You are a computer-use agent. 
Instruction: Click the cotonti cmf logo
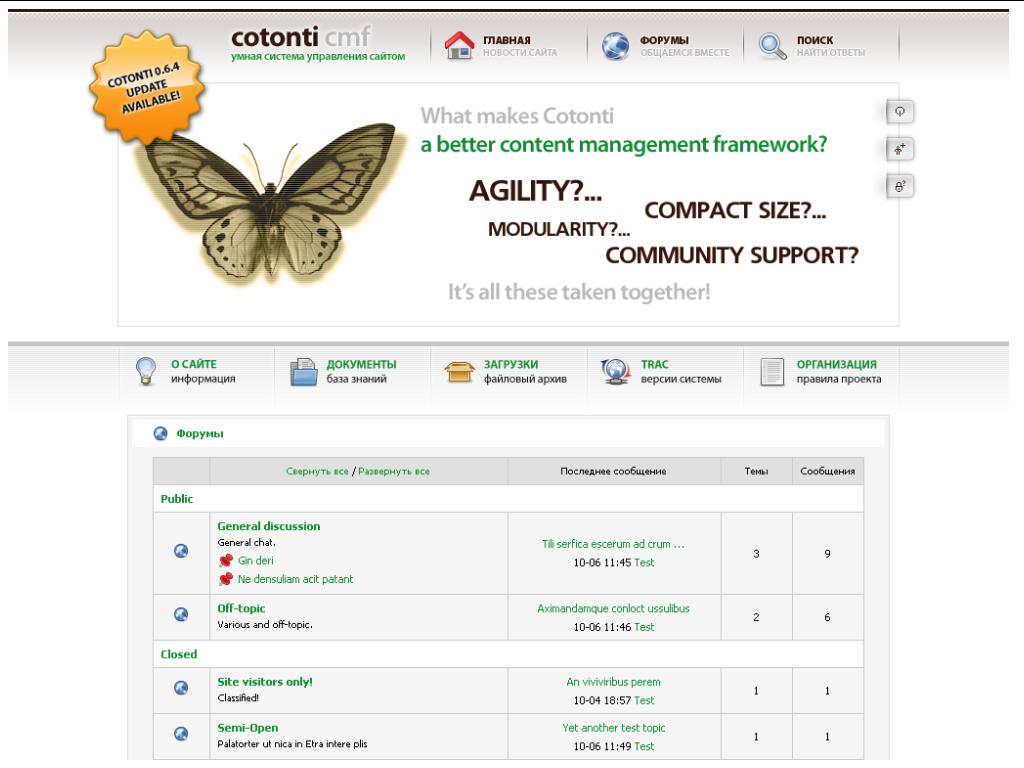pyautogui.click(x=301, y=37)
